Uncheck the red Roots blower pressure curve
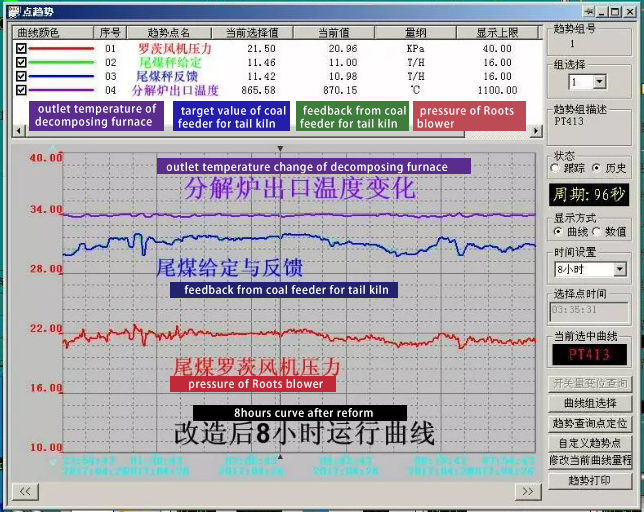644x512 pixels. tap(21, 48)
